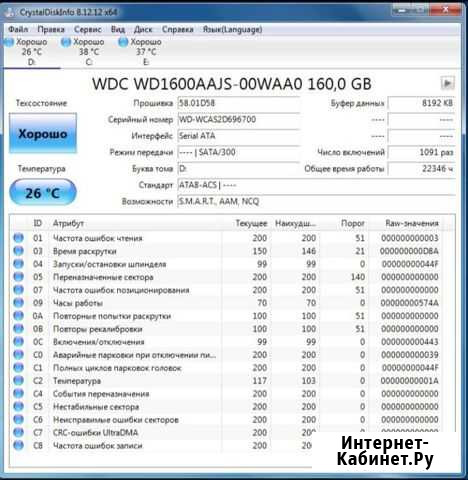The image size is (468, 480).
Task: Select row События переназначения
Action: (227, 394)
